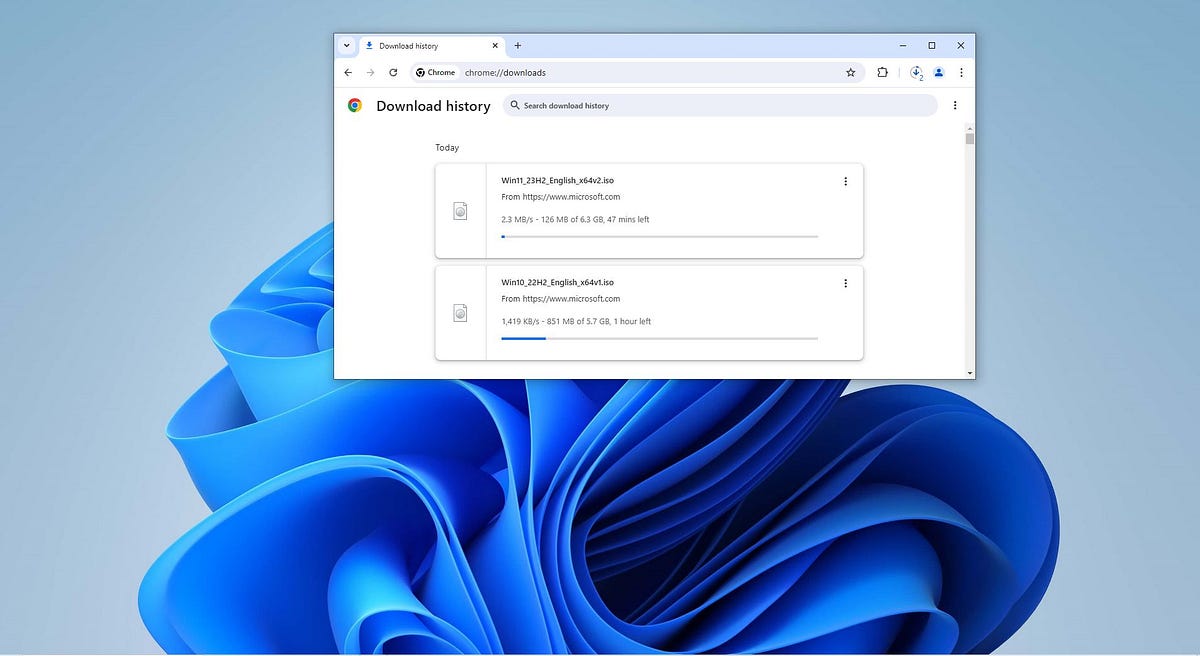Screen dimensions: 1200x656
Task: Go back using the back arrow
Action: tap(348, 73)
